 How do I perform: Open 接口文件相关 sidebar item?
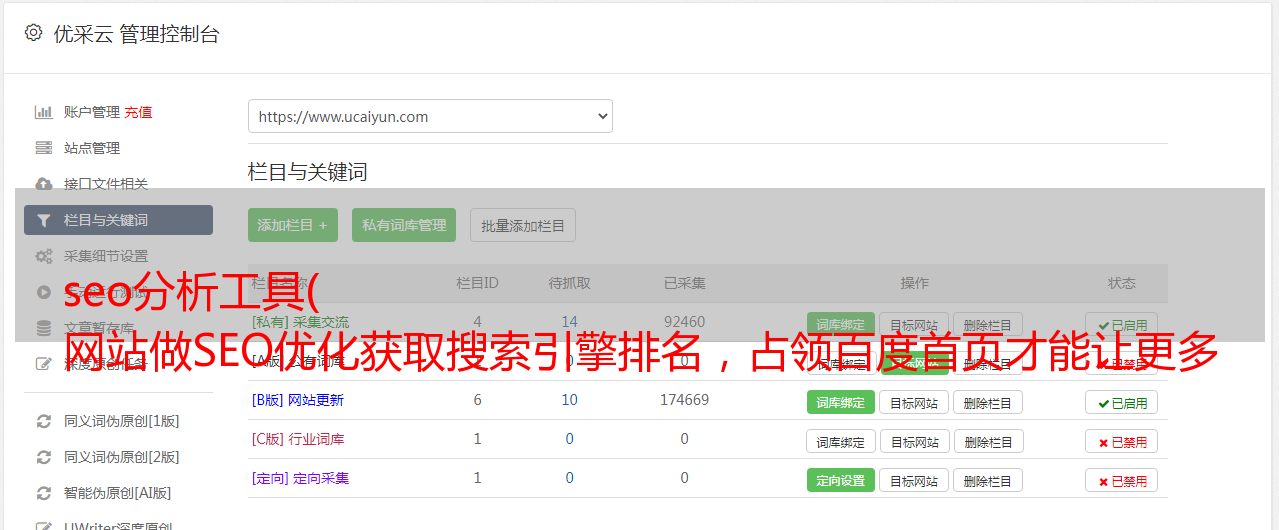[106, 184]
